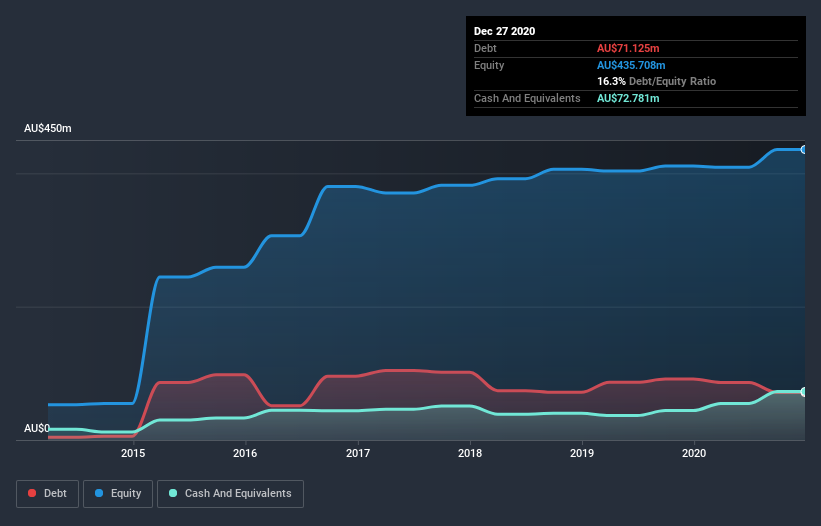Select the Equity line end marker
Screen dimensions: 821x526
point(804,150)
